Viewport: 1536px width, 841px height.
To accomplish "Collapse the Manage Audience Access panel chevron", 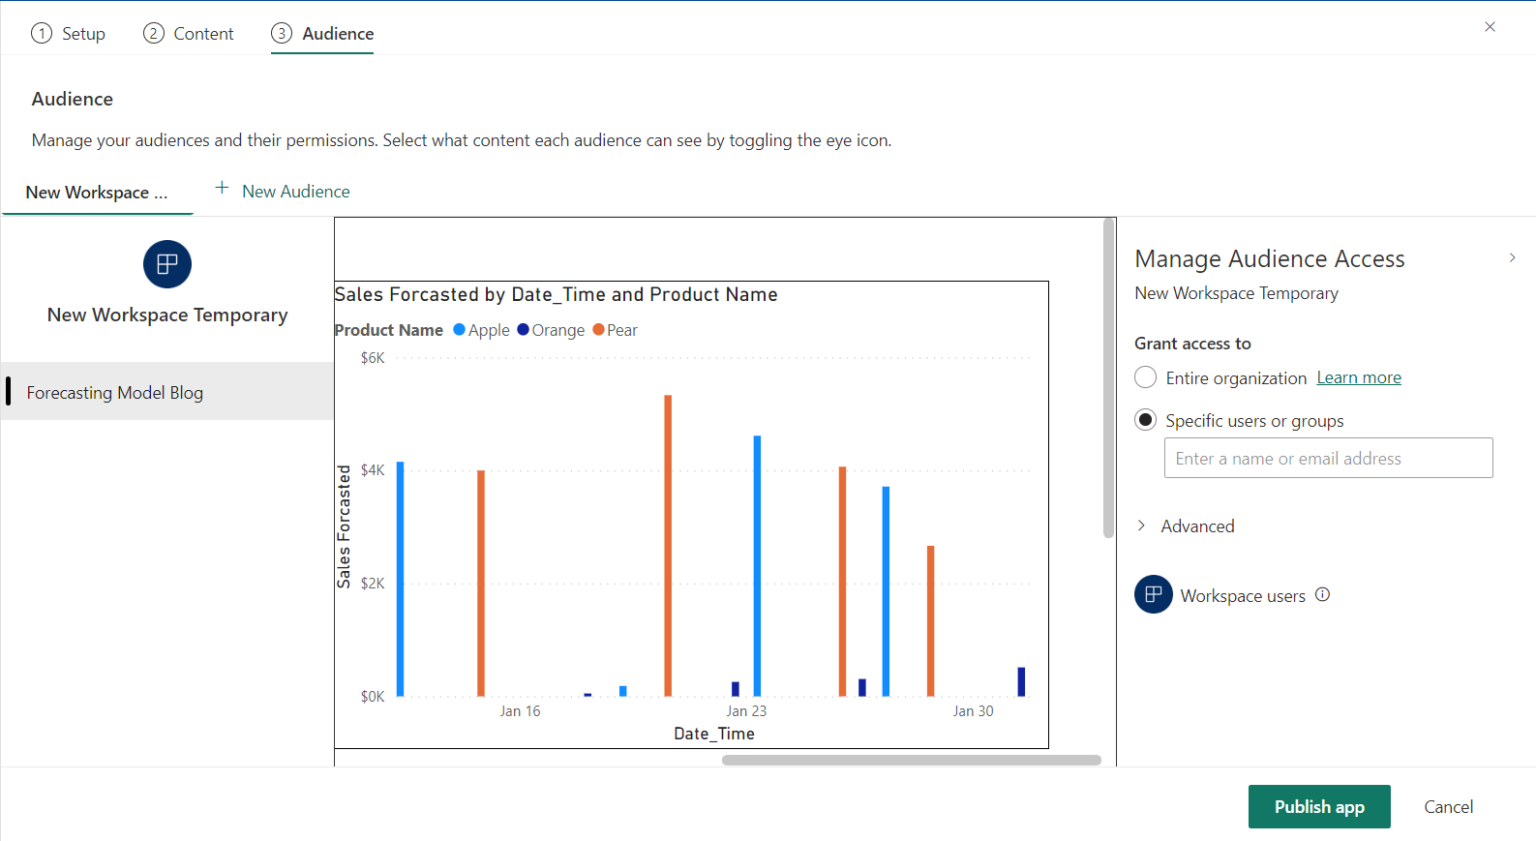I will click(1512, 257).
